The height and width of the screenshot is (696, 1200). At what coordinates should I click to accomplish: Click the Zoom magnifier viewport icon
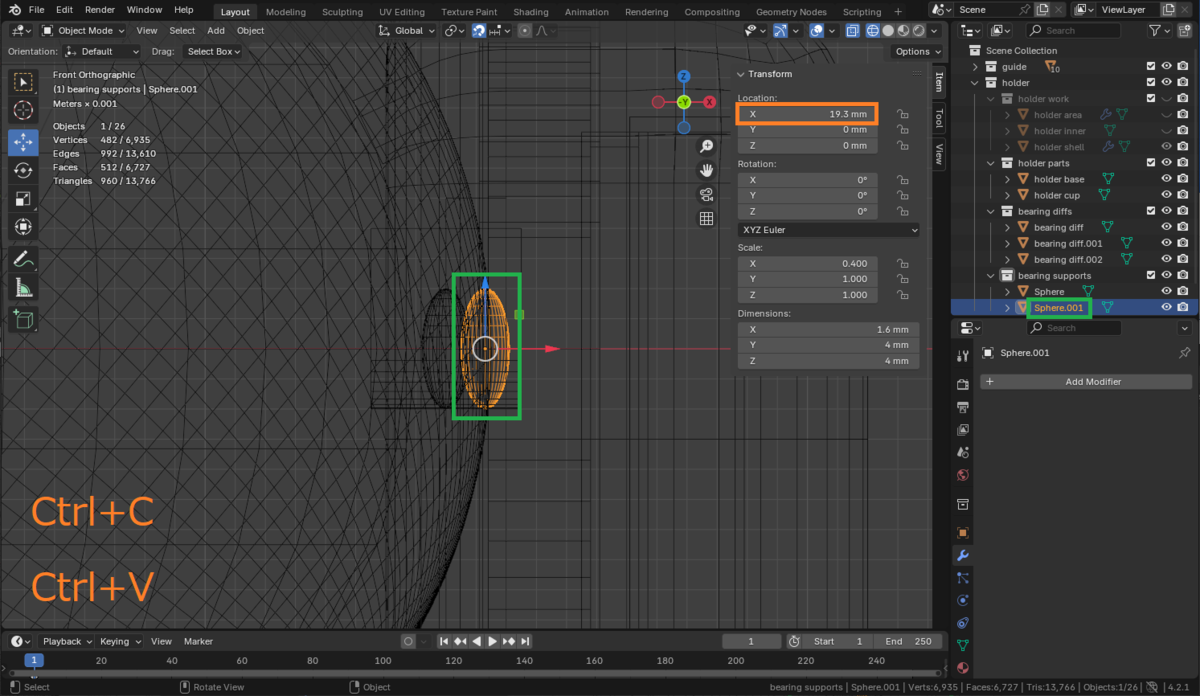[x=706, y=147]
